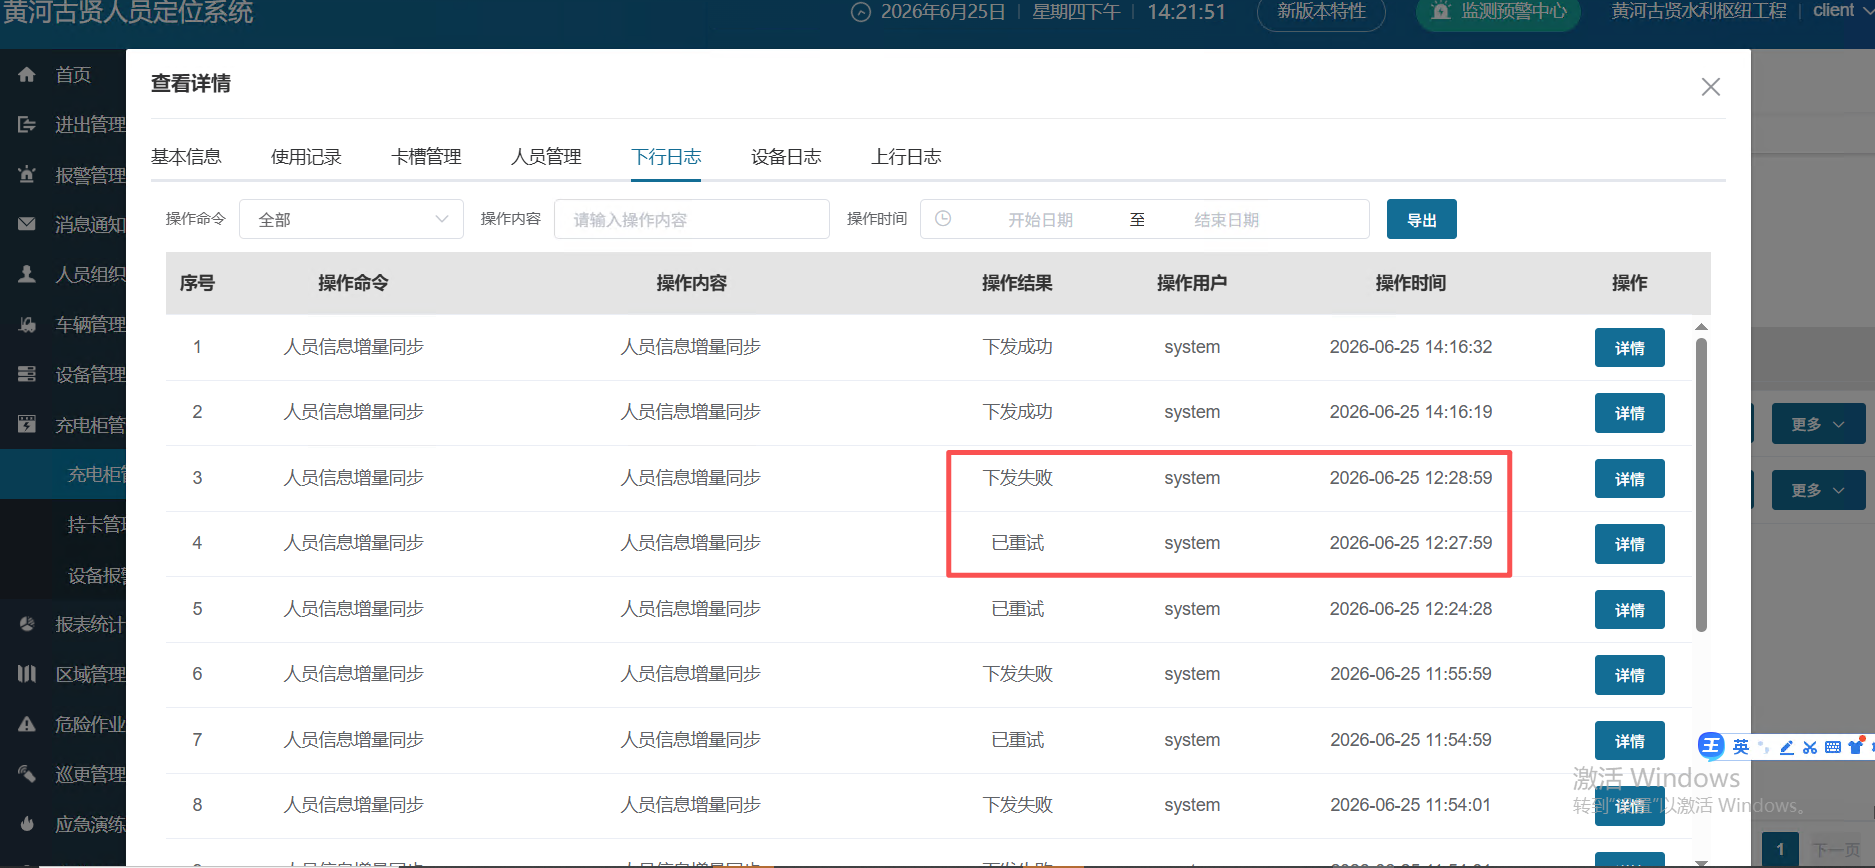The image size is (1875, 868).
Task: Select the 持卡管 submenu item in the sidebar
Action: pyautogui.click(x=96, y=524)
